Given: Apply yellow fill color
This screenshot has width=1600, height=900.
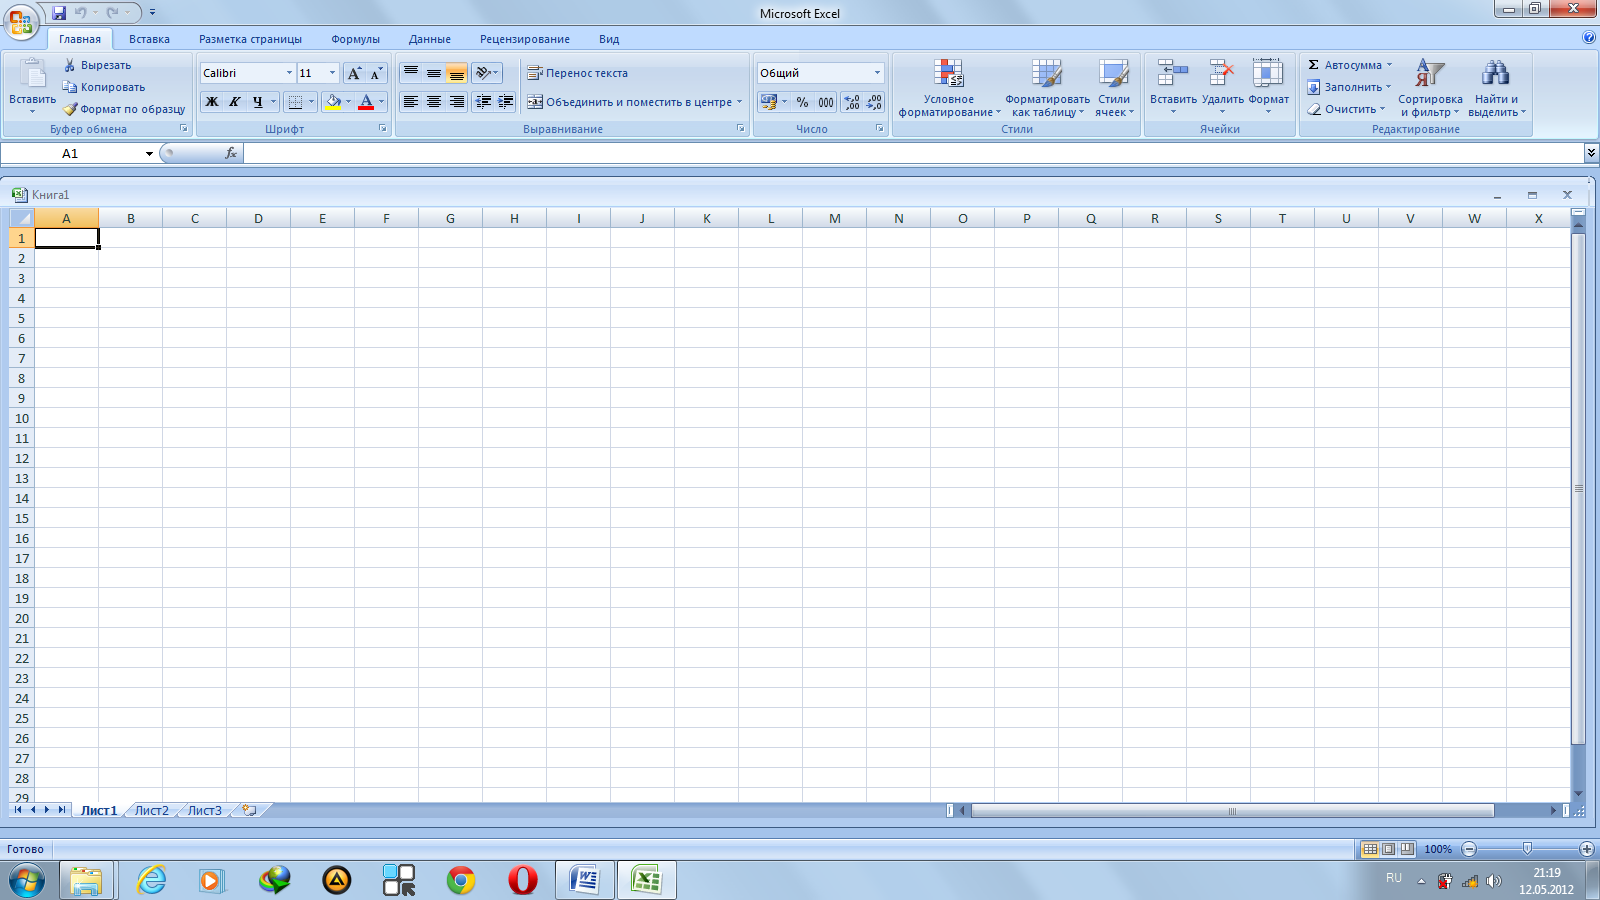Looking at the screenshot, I should click(333, 102).
